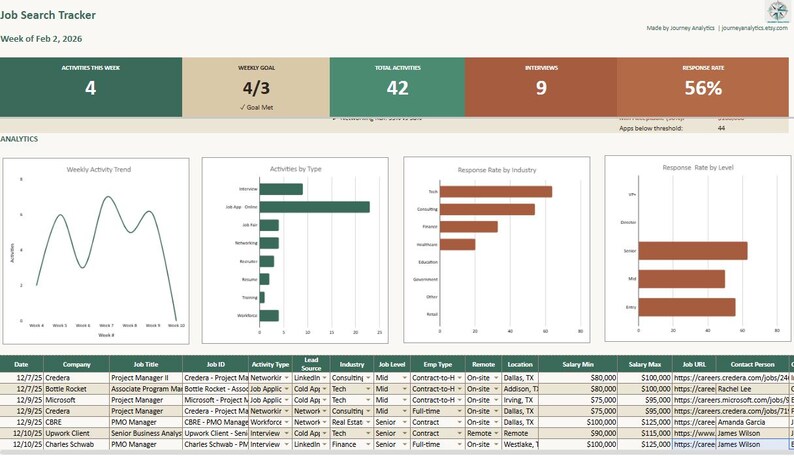This screenshot has height=456, width=794.
Task: Open the careers.credera.com/jobs/24 job URL
Action: pyautogui.click(x=731, y=378)
